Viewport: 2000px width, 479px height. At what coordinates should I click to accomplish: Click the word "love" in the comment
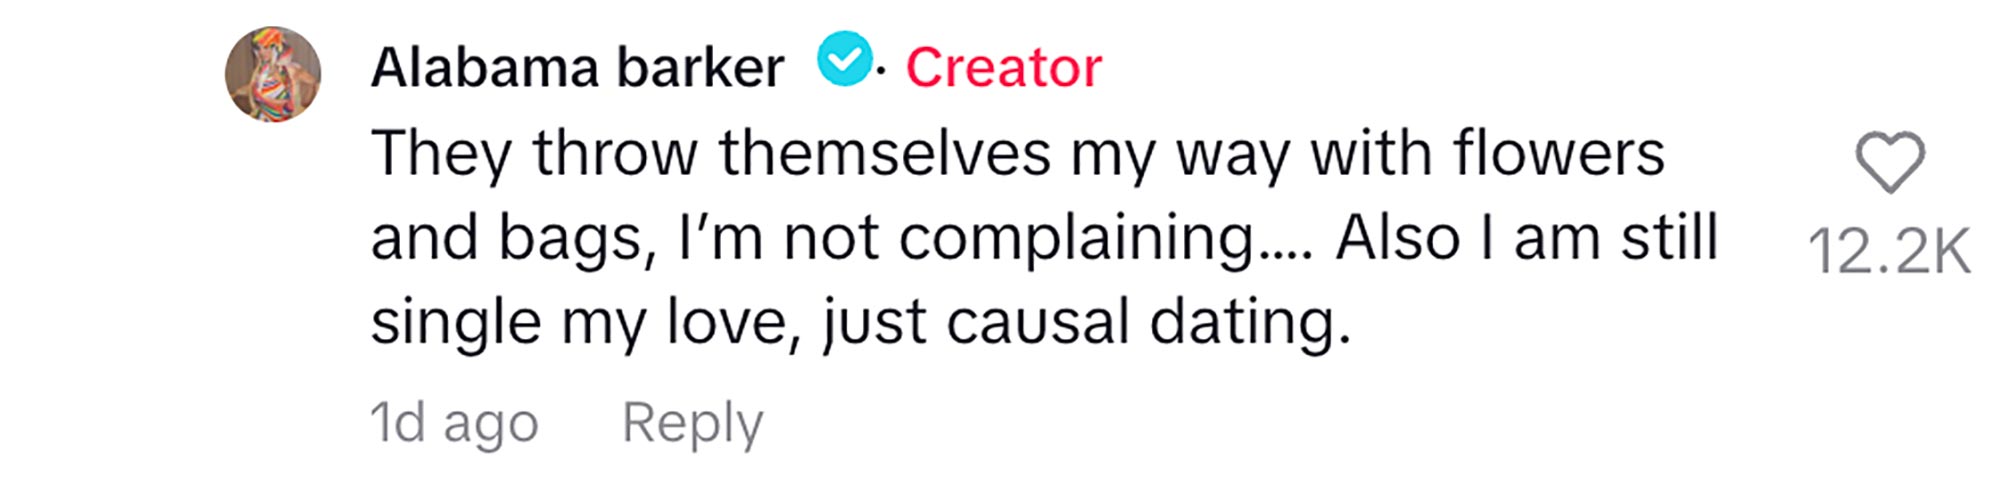tap(732, 323)
